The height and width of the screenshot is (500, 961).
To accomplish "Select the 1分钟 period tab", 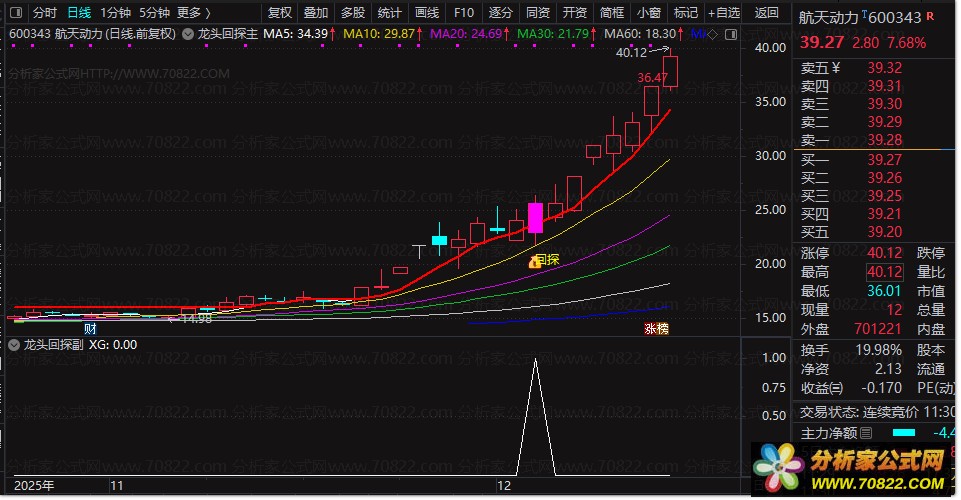I will [x=115, y=12].
